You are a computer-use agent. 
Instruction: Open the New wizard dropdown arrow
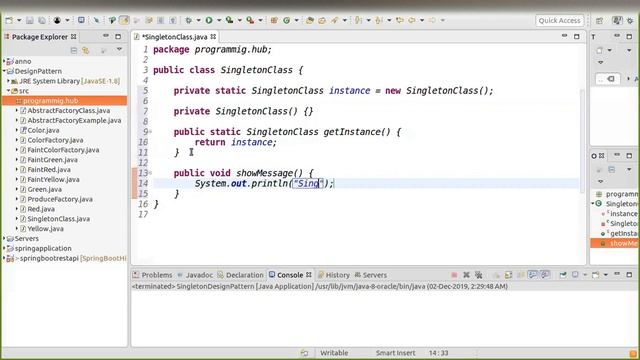coord(19,20)
